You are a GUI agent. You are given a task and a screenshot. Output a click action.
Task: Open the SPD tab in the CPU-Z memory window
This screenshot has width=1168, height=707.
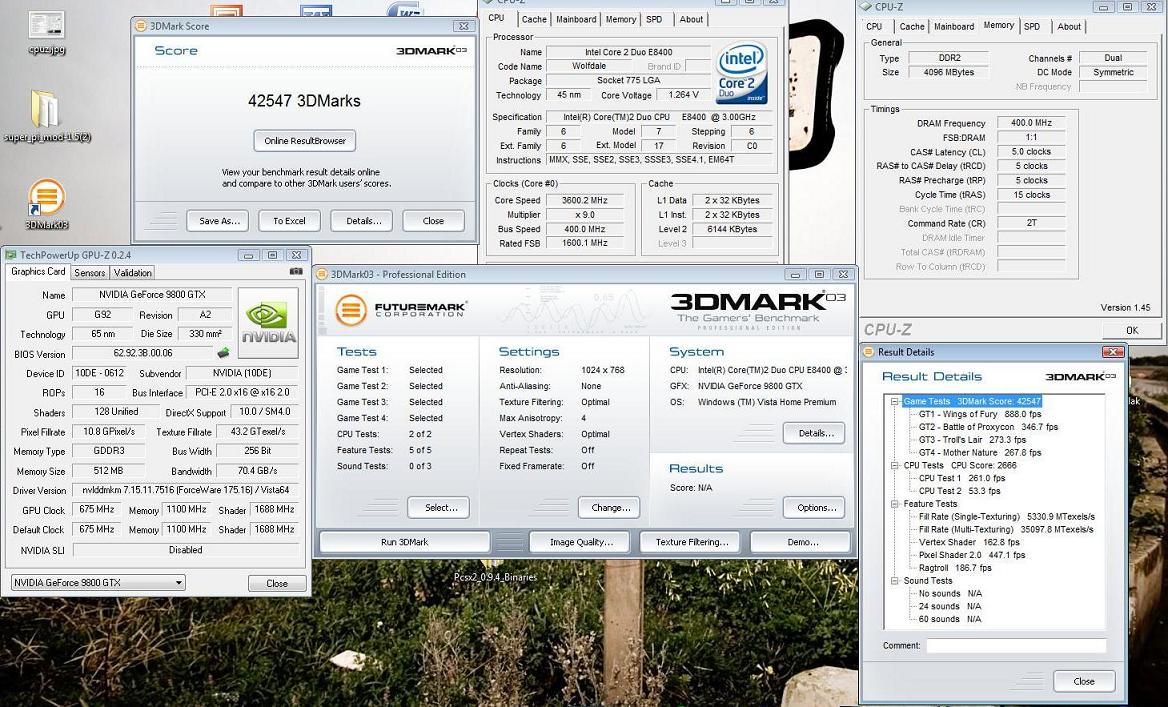tap(1032, 26)
